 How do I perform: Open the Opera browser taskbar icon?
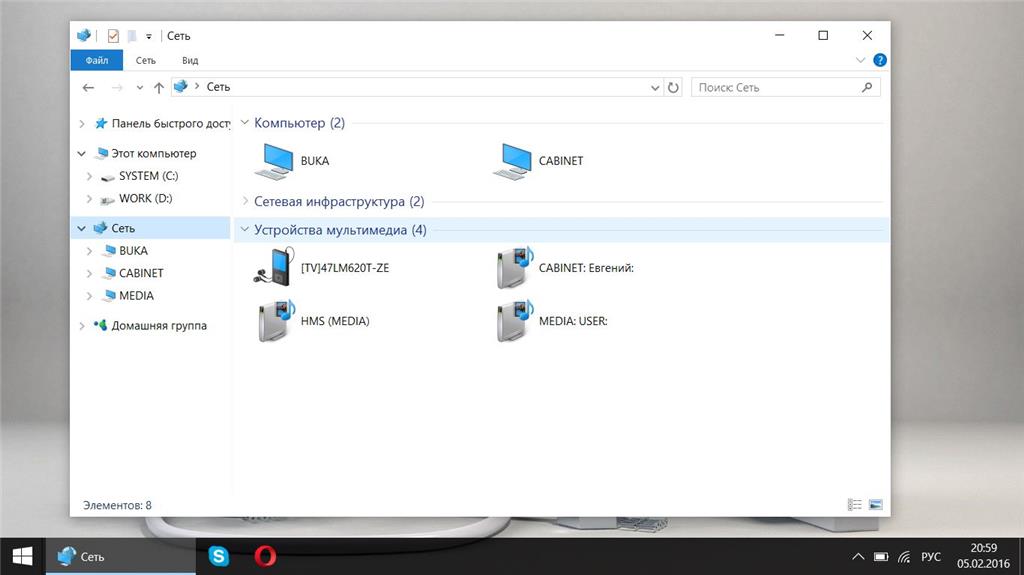[265, 556]
